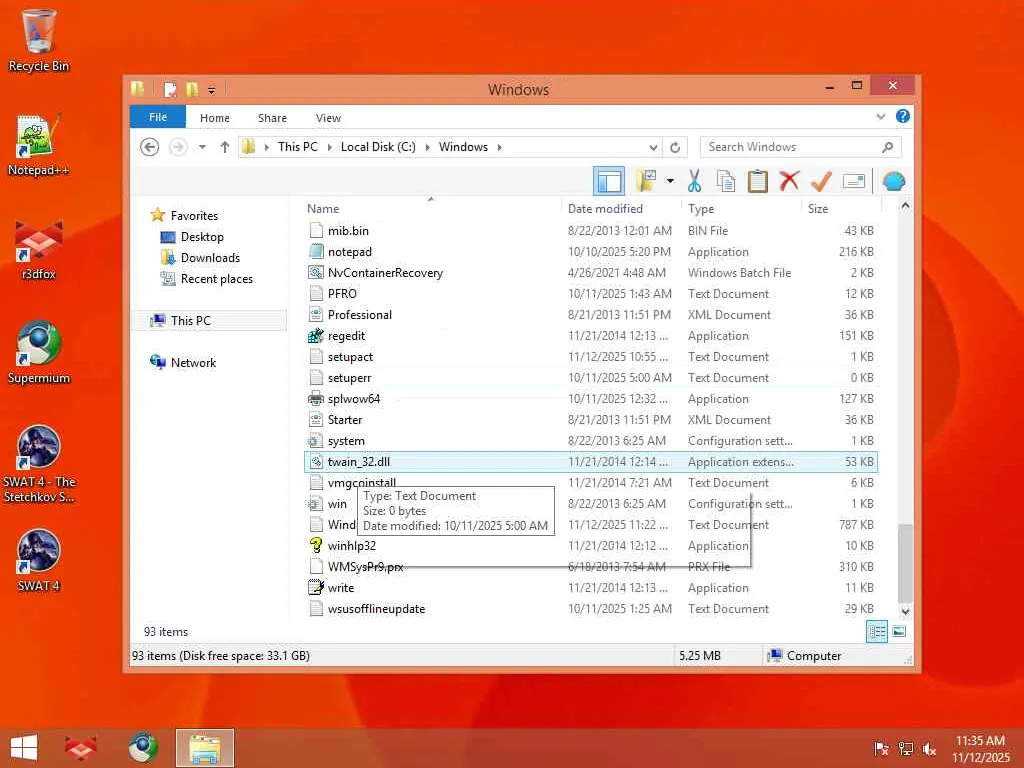This screenshot has width=1024, height=768.
Task: Open recent locations dropdown arrow
Action: click(x=202, y=147)
